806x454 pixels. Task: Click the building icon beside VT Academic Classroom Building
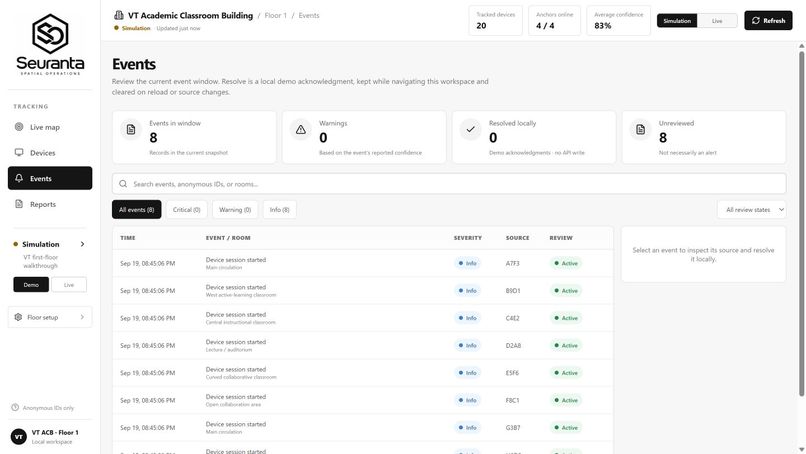(x=119, y=15)
